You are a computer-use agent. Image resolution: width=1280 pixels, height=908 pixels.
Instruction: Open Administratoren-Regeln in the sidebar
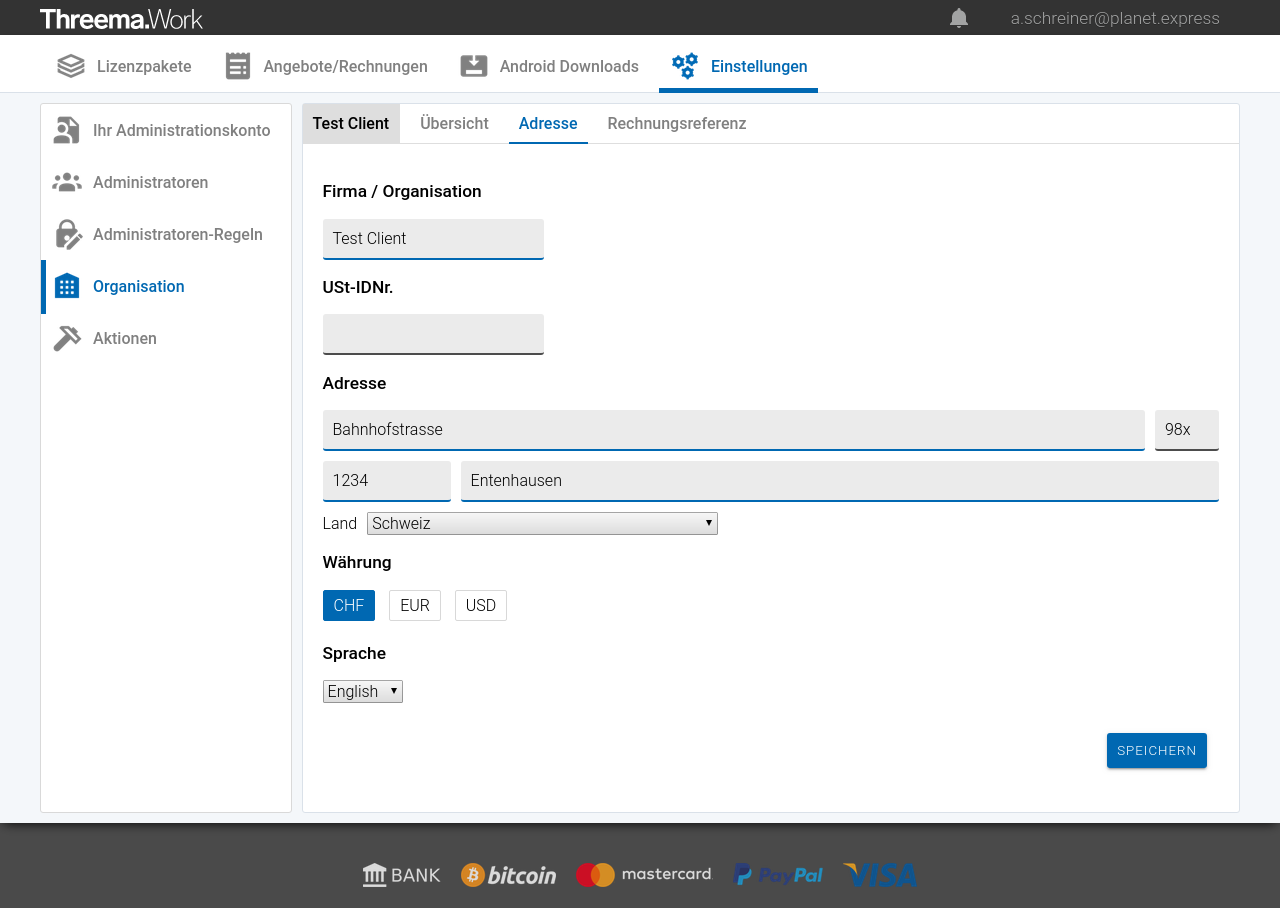(x=166, y=234)
